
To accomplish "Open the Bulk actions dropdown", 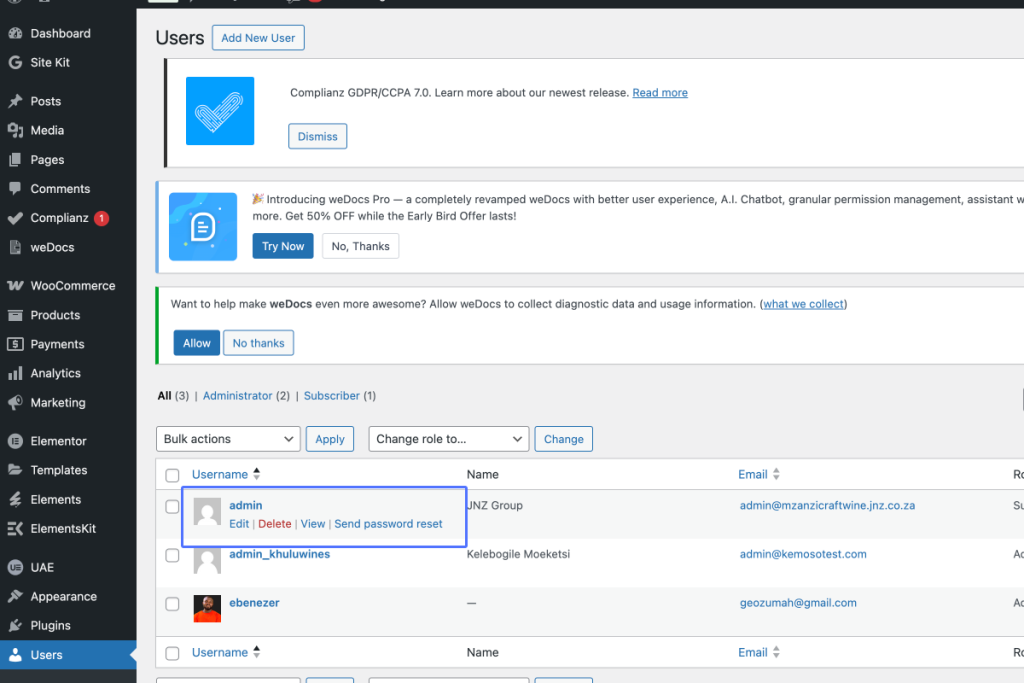I will point(228,439).
